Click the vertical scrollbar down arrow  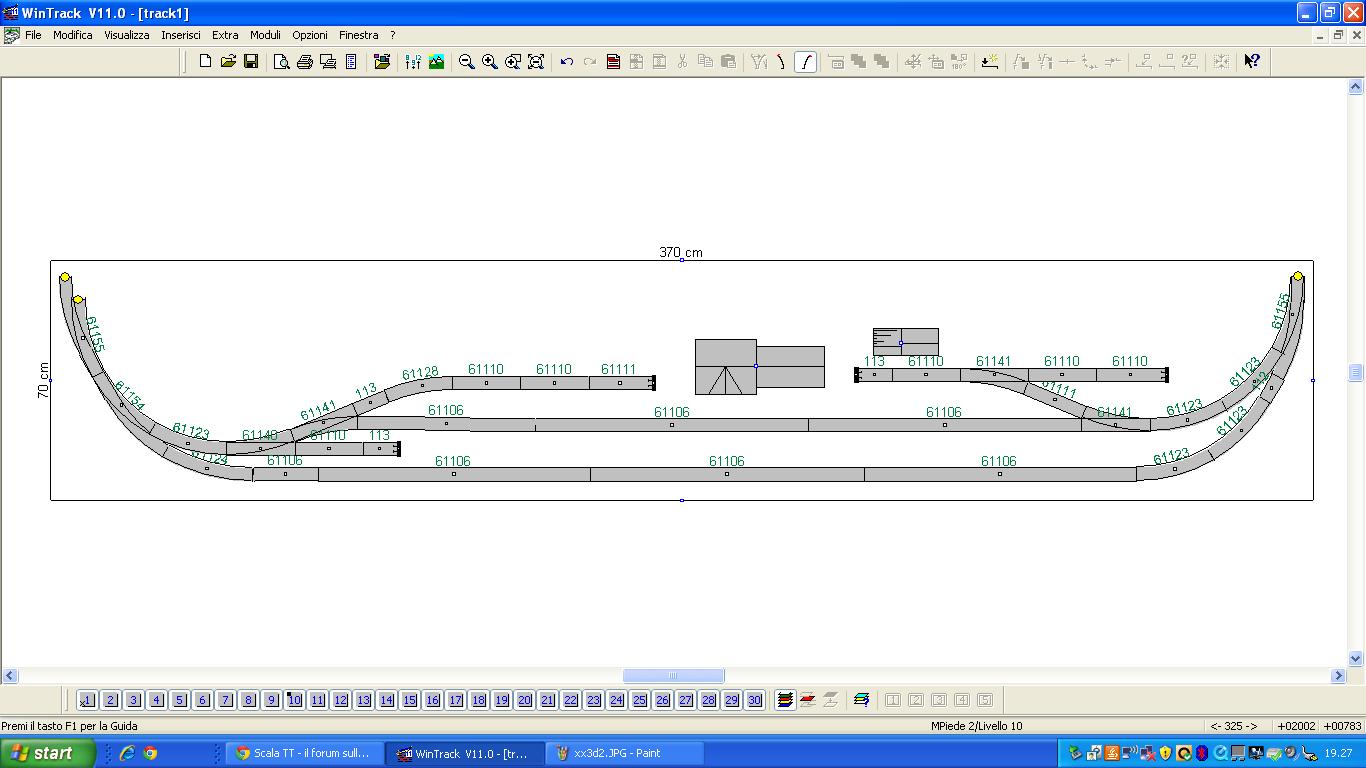1356,659
